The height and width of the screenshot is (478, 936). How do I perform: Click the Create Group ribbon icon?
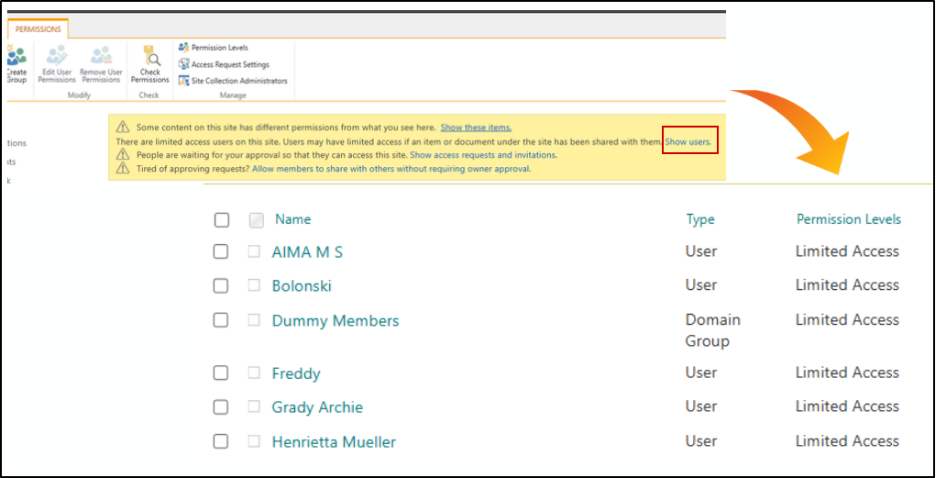pos(16,62)
